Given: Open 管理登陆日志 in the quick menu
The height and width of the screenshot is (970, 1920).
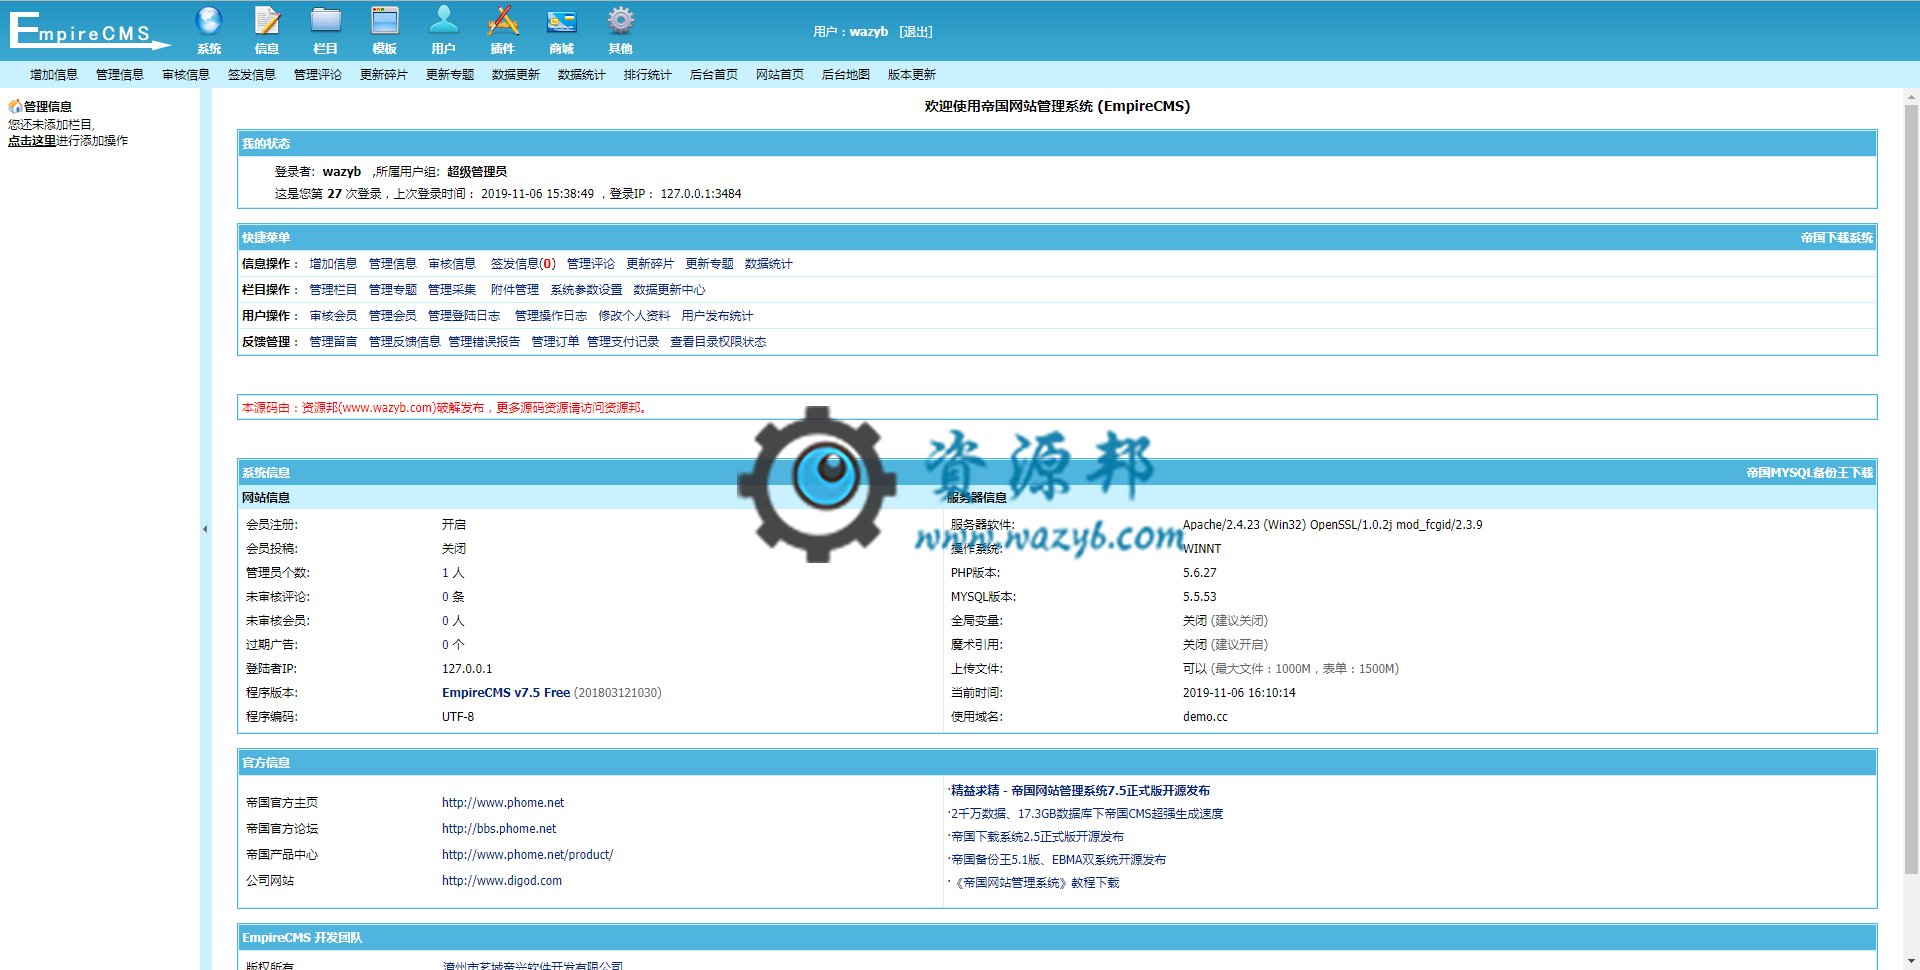Looking at the screenshot, I should pos(464,316).
